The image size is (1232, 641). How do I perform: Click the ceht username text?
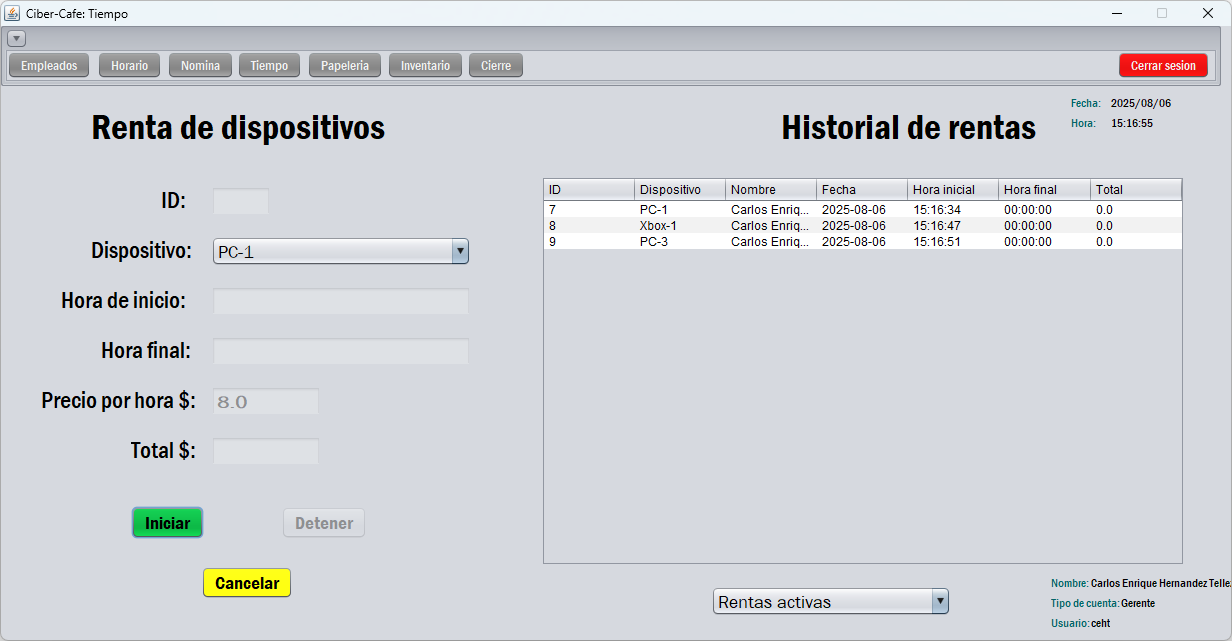click(1100, 623)
